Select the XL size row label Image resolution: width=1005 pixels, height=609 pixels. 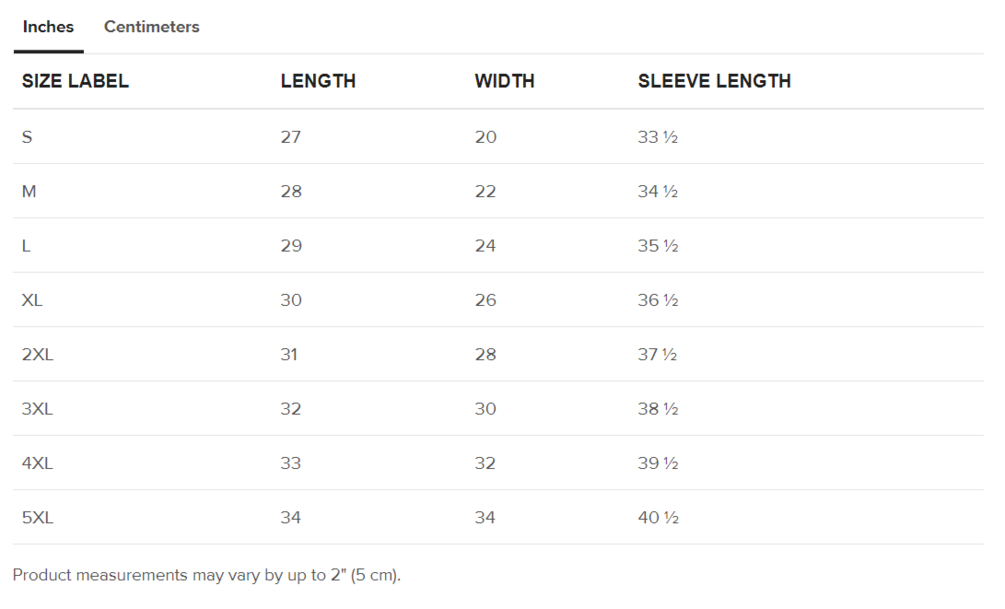tap(32, 301)
